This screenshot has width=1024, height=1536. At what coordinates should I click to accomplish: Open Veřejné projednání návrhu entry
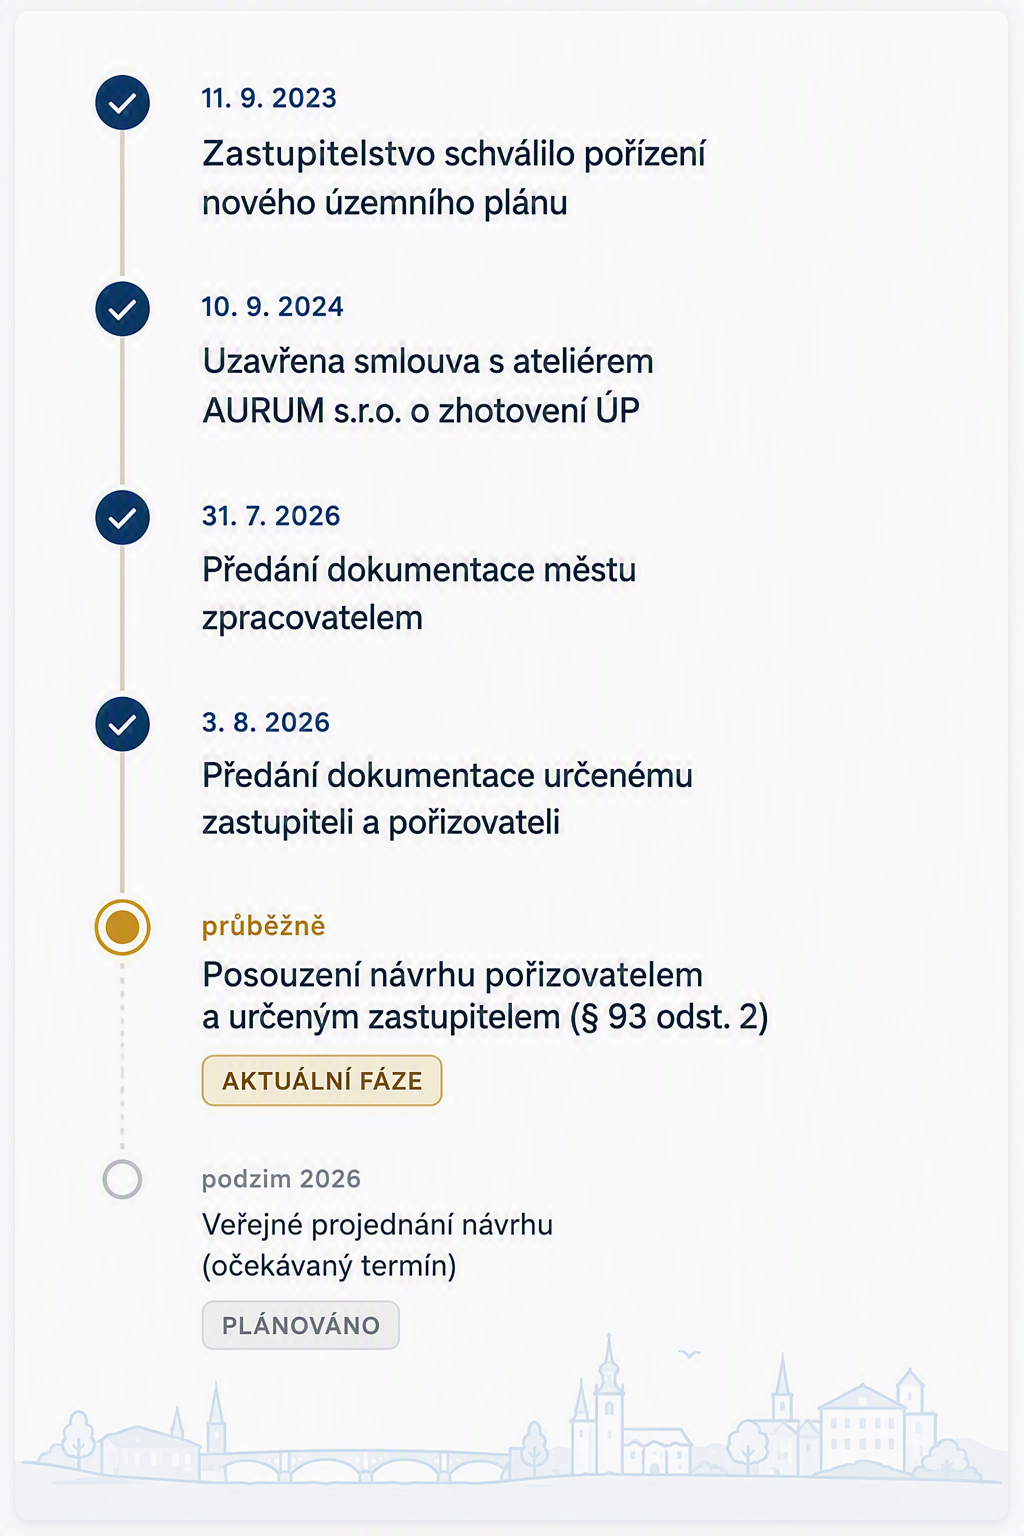[377, 1245]
